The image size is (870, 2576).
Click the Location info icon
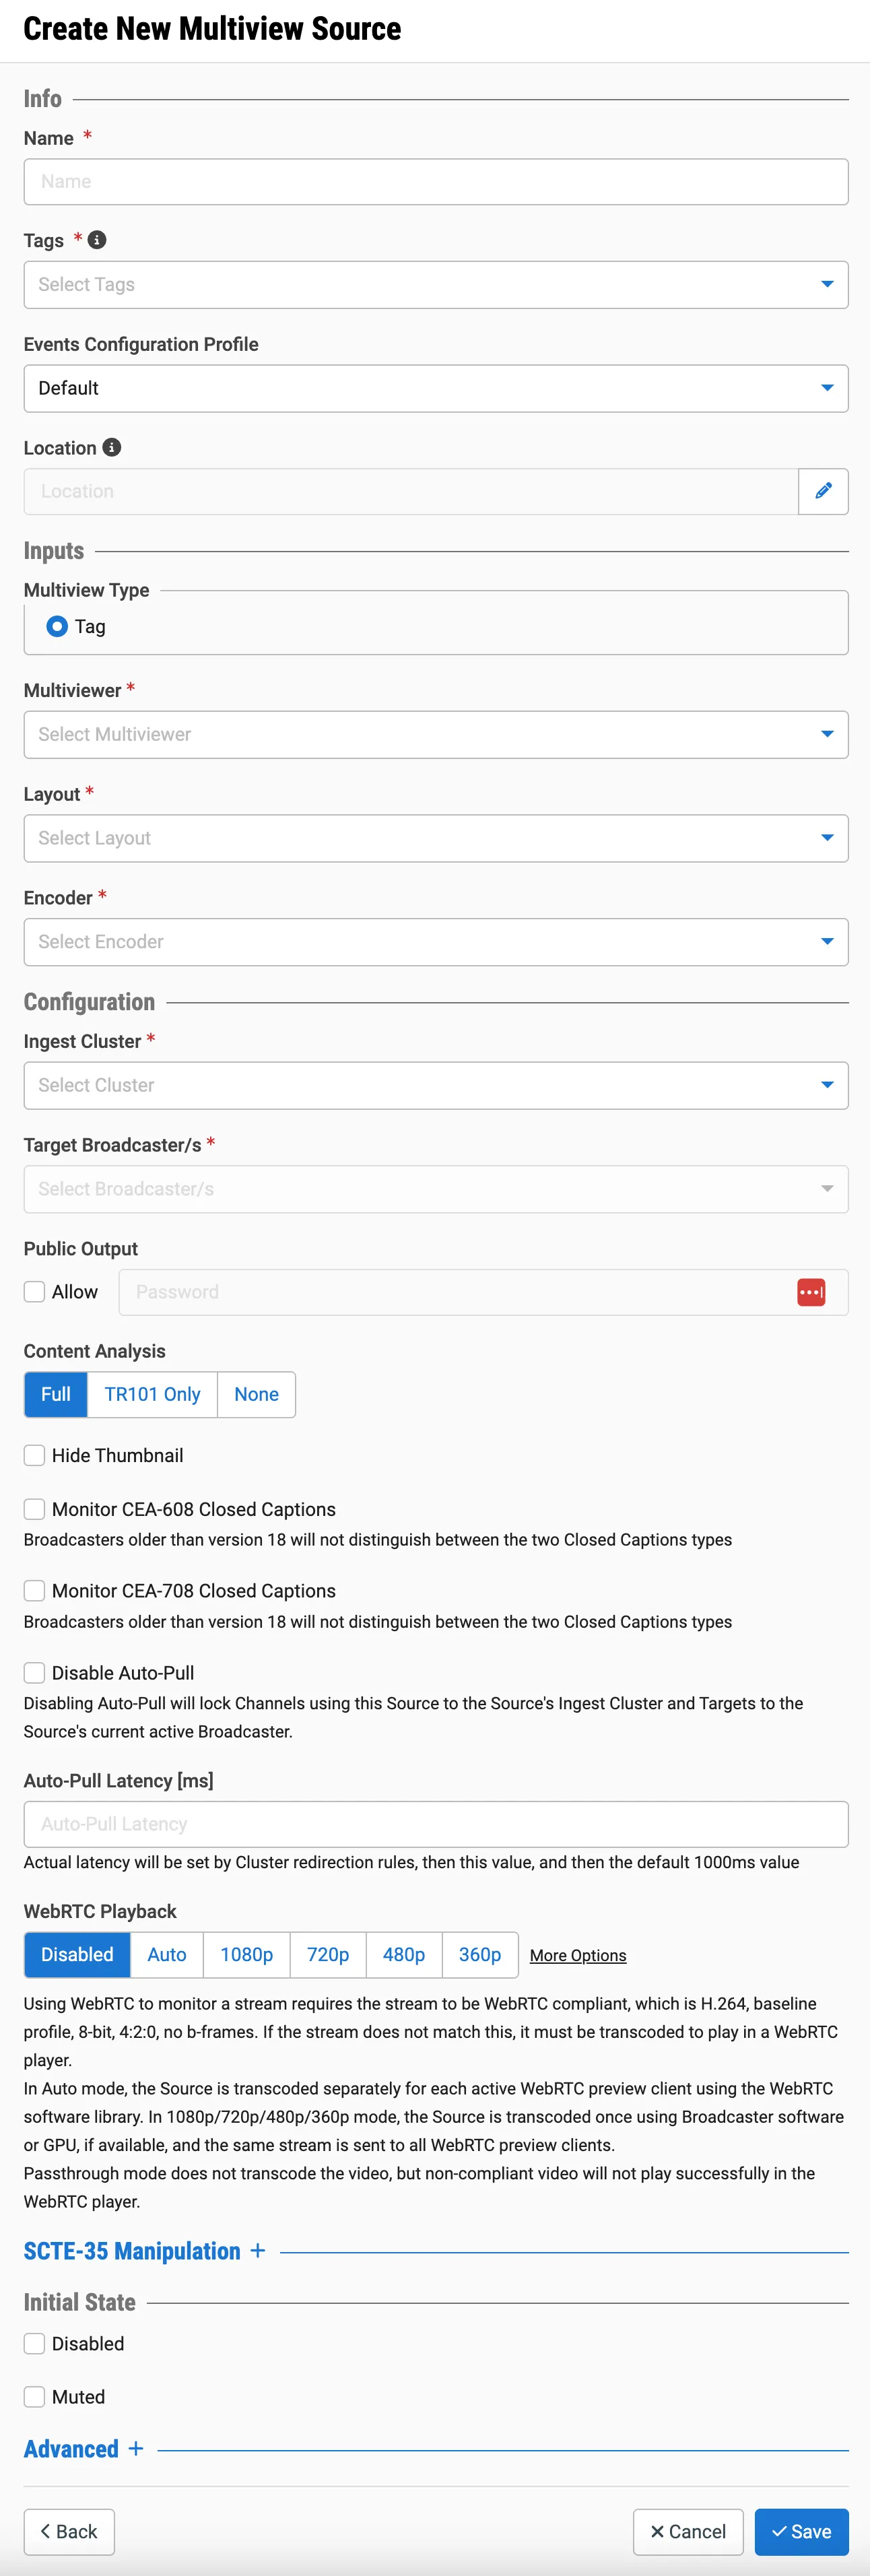click(112, 447)
